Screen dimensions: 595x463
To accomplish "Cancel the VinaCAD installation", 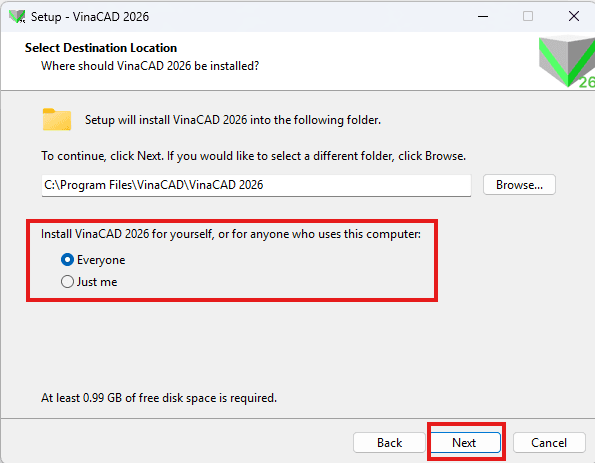I will coord(549,443).
